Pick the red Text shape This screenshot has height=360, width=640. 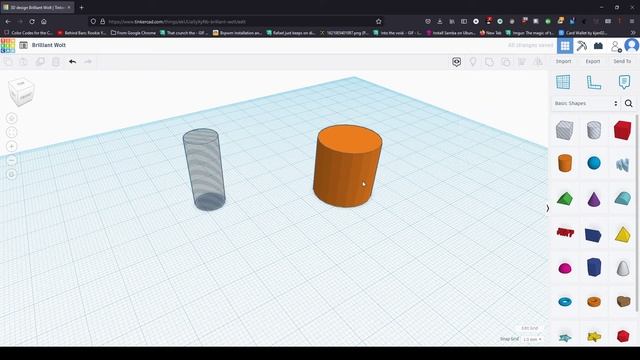565,233
